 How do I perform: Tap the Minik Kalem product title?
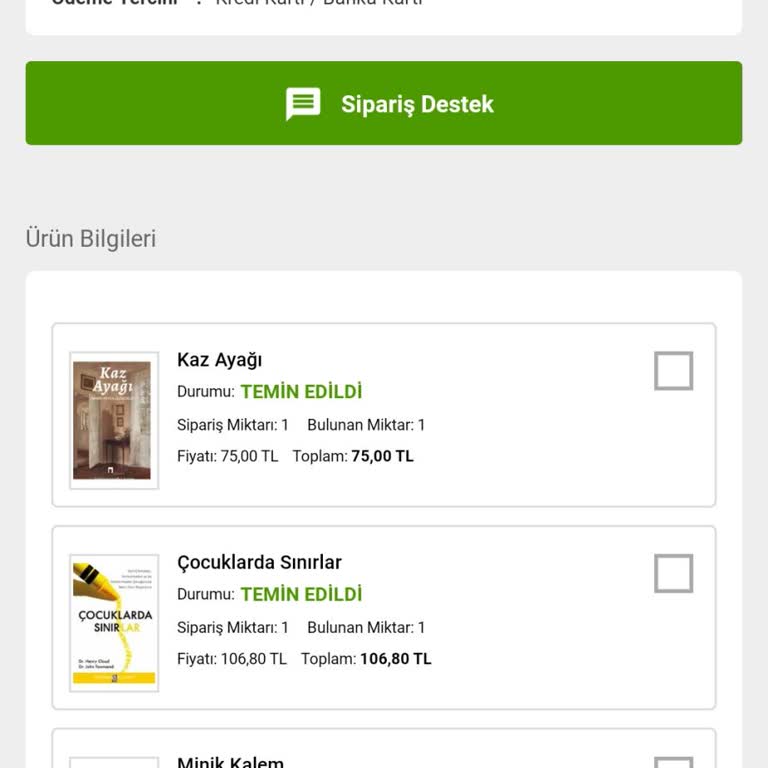(x=230, y=762)
